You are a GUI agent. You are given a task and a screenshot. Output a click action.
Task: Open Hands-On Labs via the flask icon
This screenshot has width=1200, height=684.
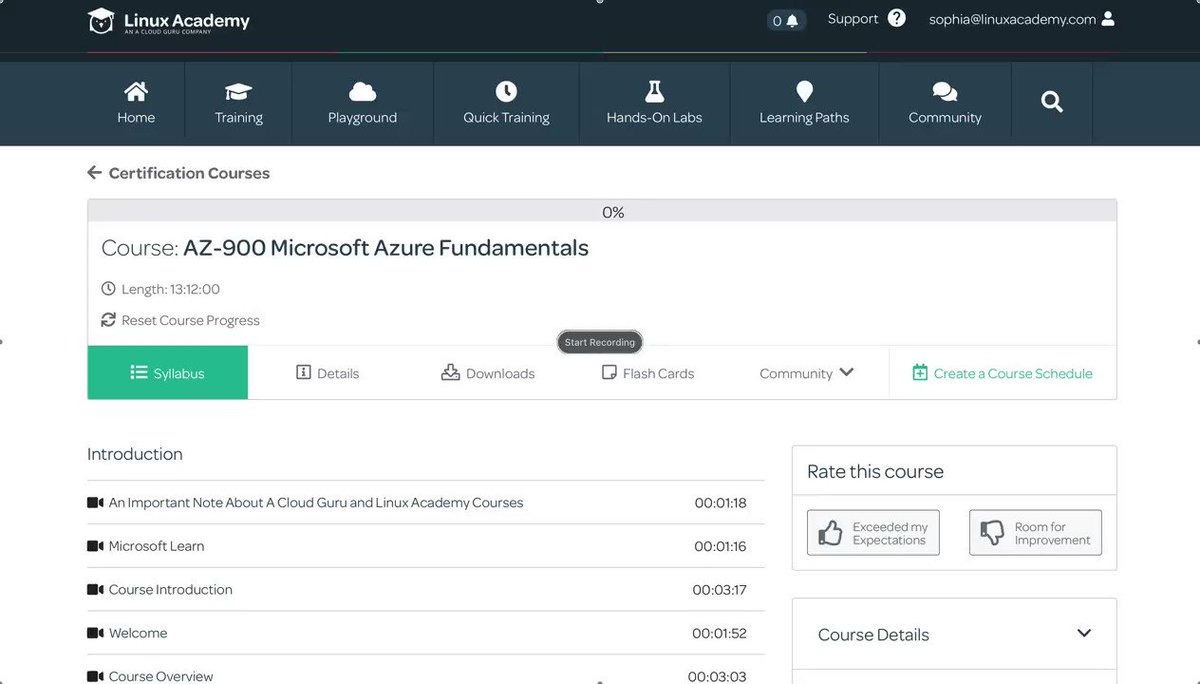coord(654,91)
